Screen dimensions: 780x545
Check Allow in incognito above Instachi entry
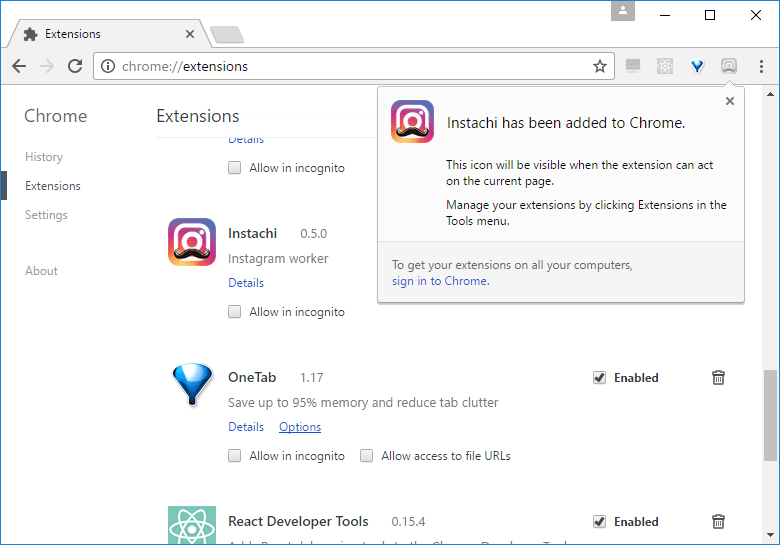click(x=234, y=168)
